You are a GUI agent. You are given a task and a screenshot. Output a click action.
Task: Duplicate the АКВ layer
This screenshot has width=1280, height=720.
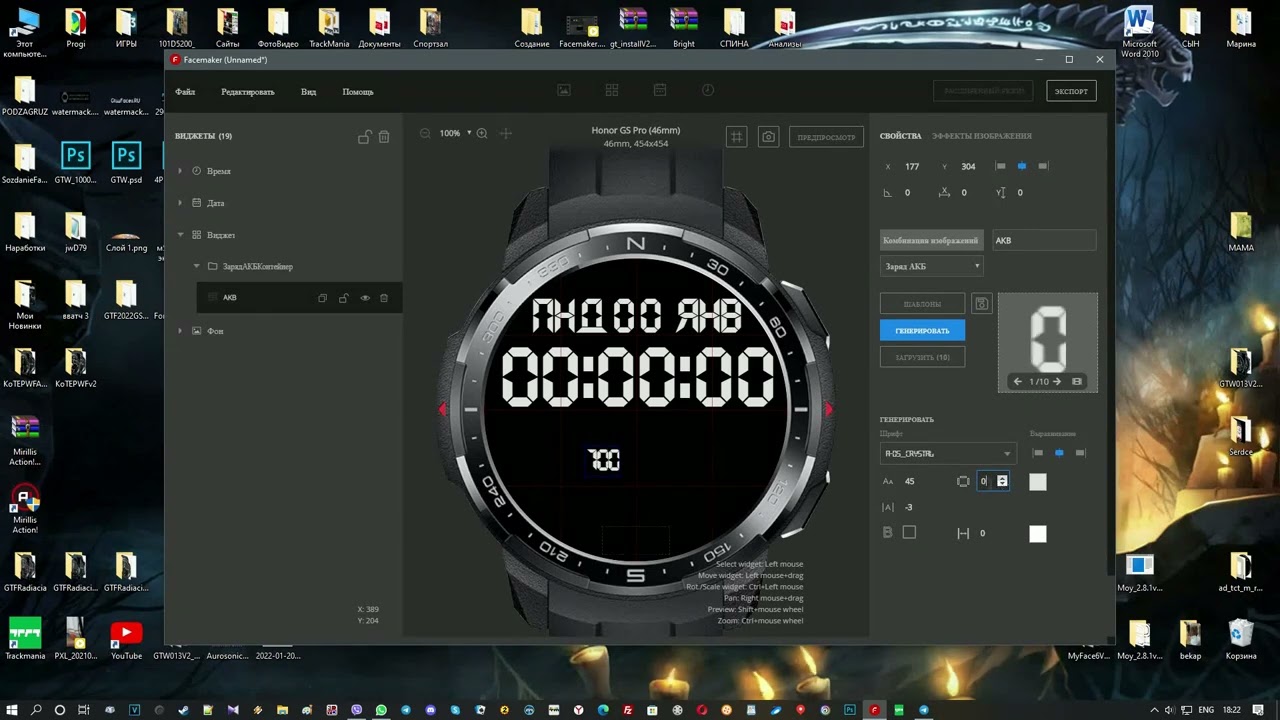click(322, 298)
